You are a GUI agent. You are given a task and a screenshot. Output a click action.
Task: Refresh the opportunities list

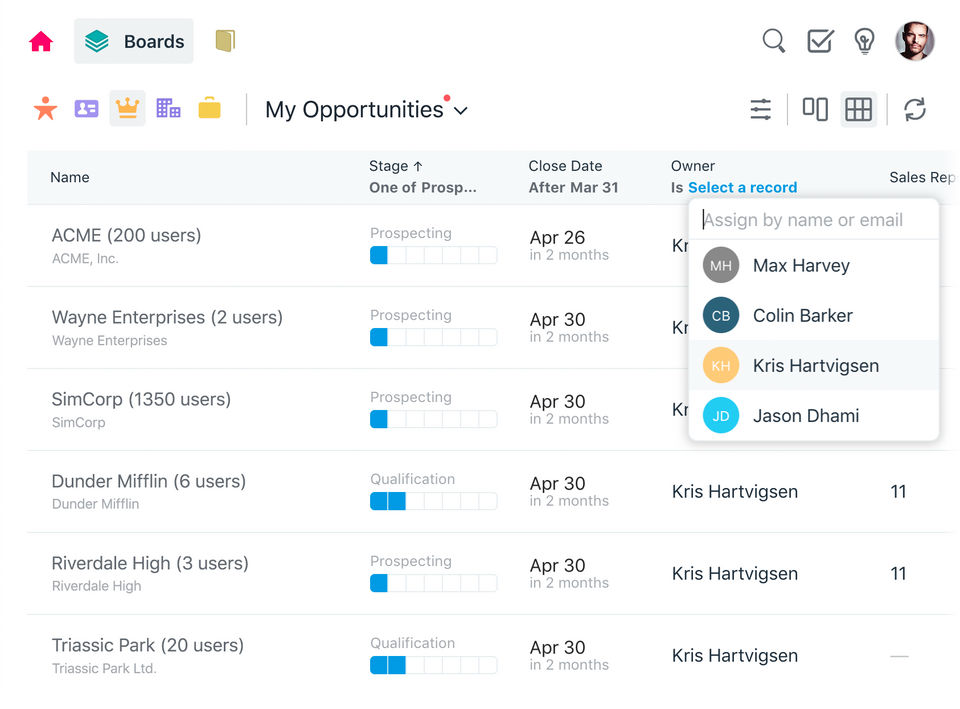tap(915, 110)
